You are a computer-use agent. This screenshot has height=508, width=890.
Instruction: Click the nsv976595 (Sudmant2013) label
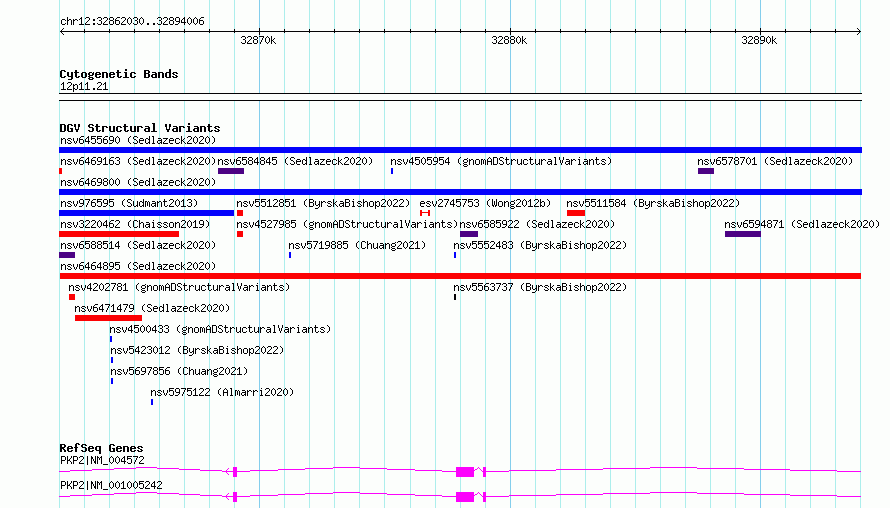click(129, 203)
